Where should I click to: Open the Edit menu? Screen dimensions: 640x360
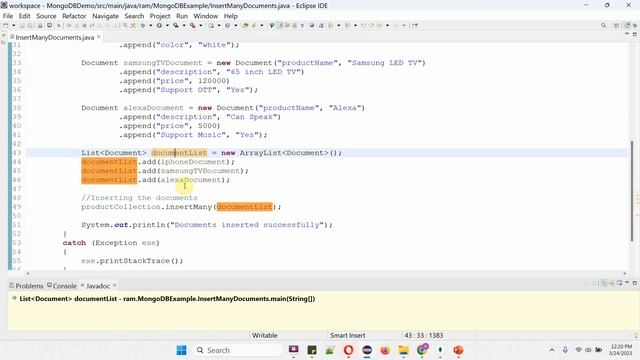click(24, 16)
